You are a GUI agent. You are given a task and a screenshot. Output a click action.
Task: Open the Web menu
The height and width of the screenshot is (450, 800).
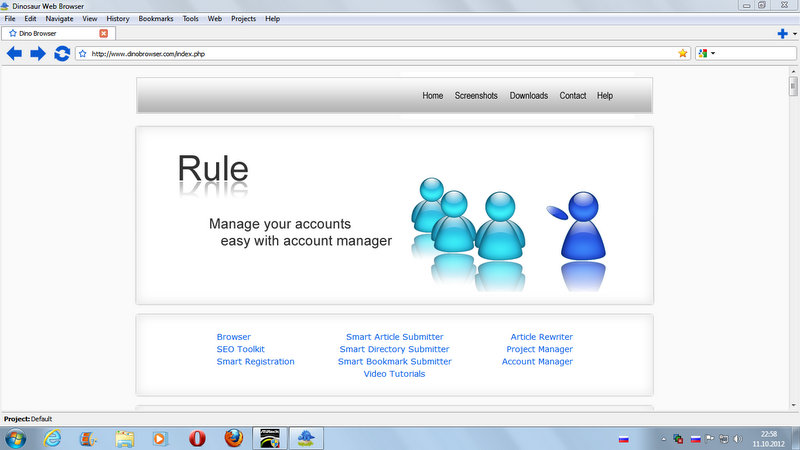(214, 18)
